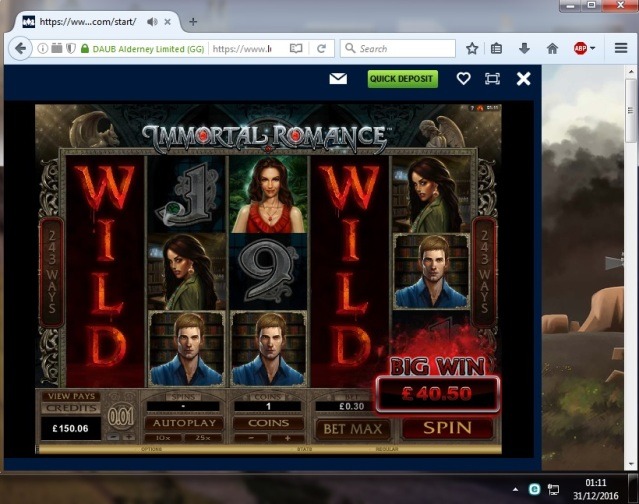Viewport: 639px width, 504px height.
Task: Toggle fullscreen game view icon
Action: point(492,79)
